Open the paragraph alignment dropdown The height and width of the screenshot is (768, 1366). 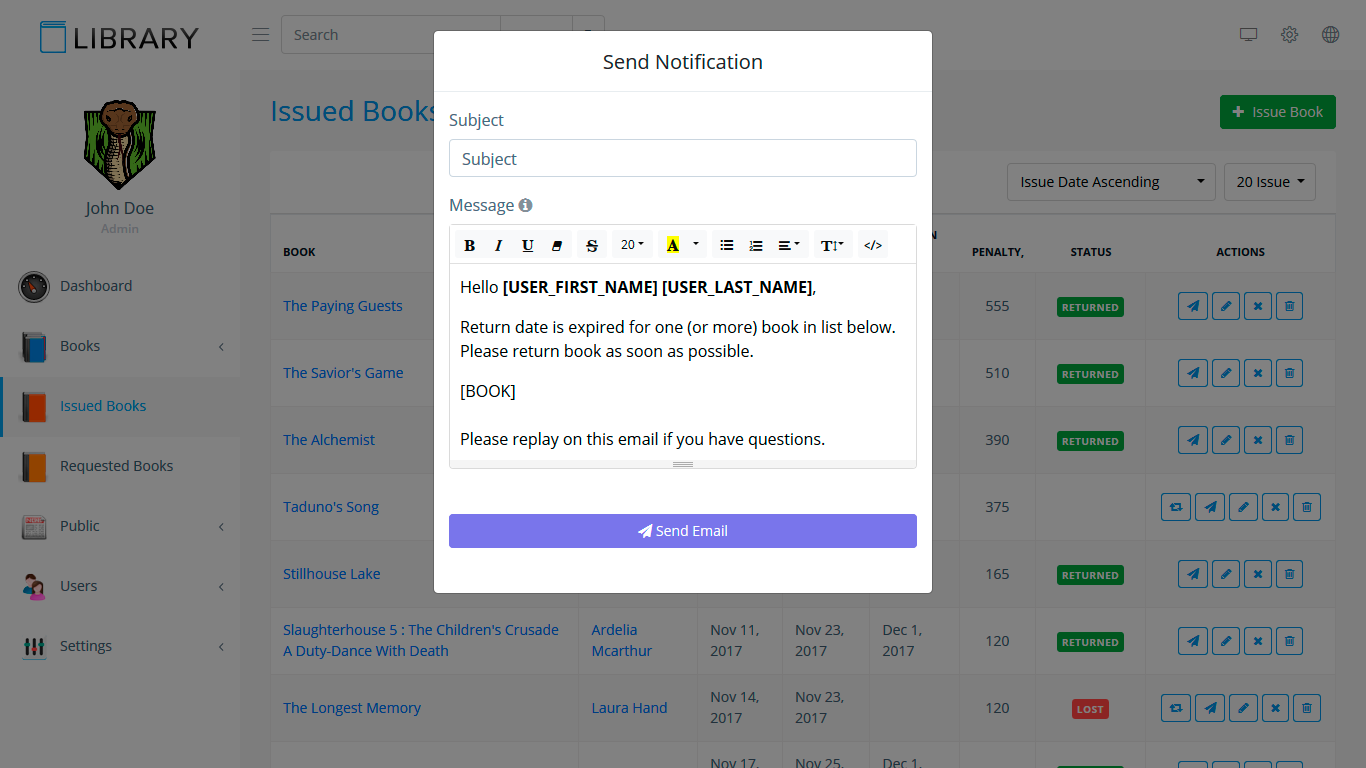point(789,245)
